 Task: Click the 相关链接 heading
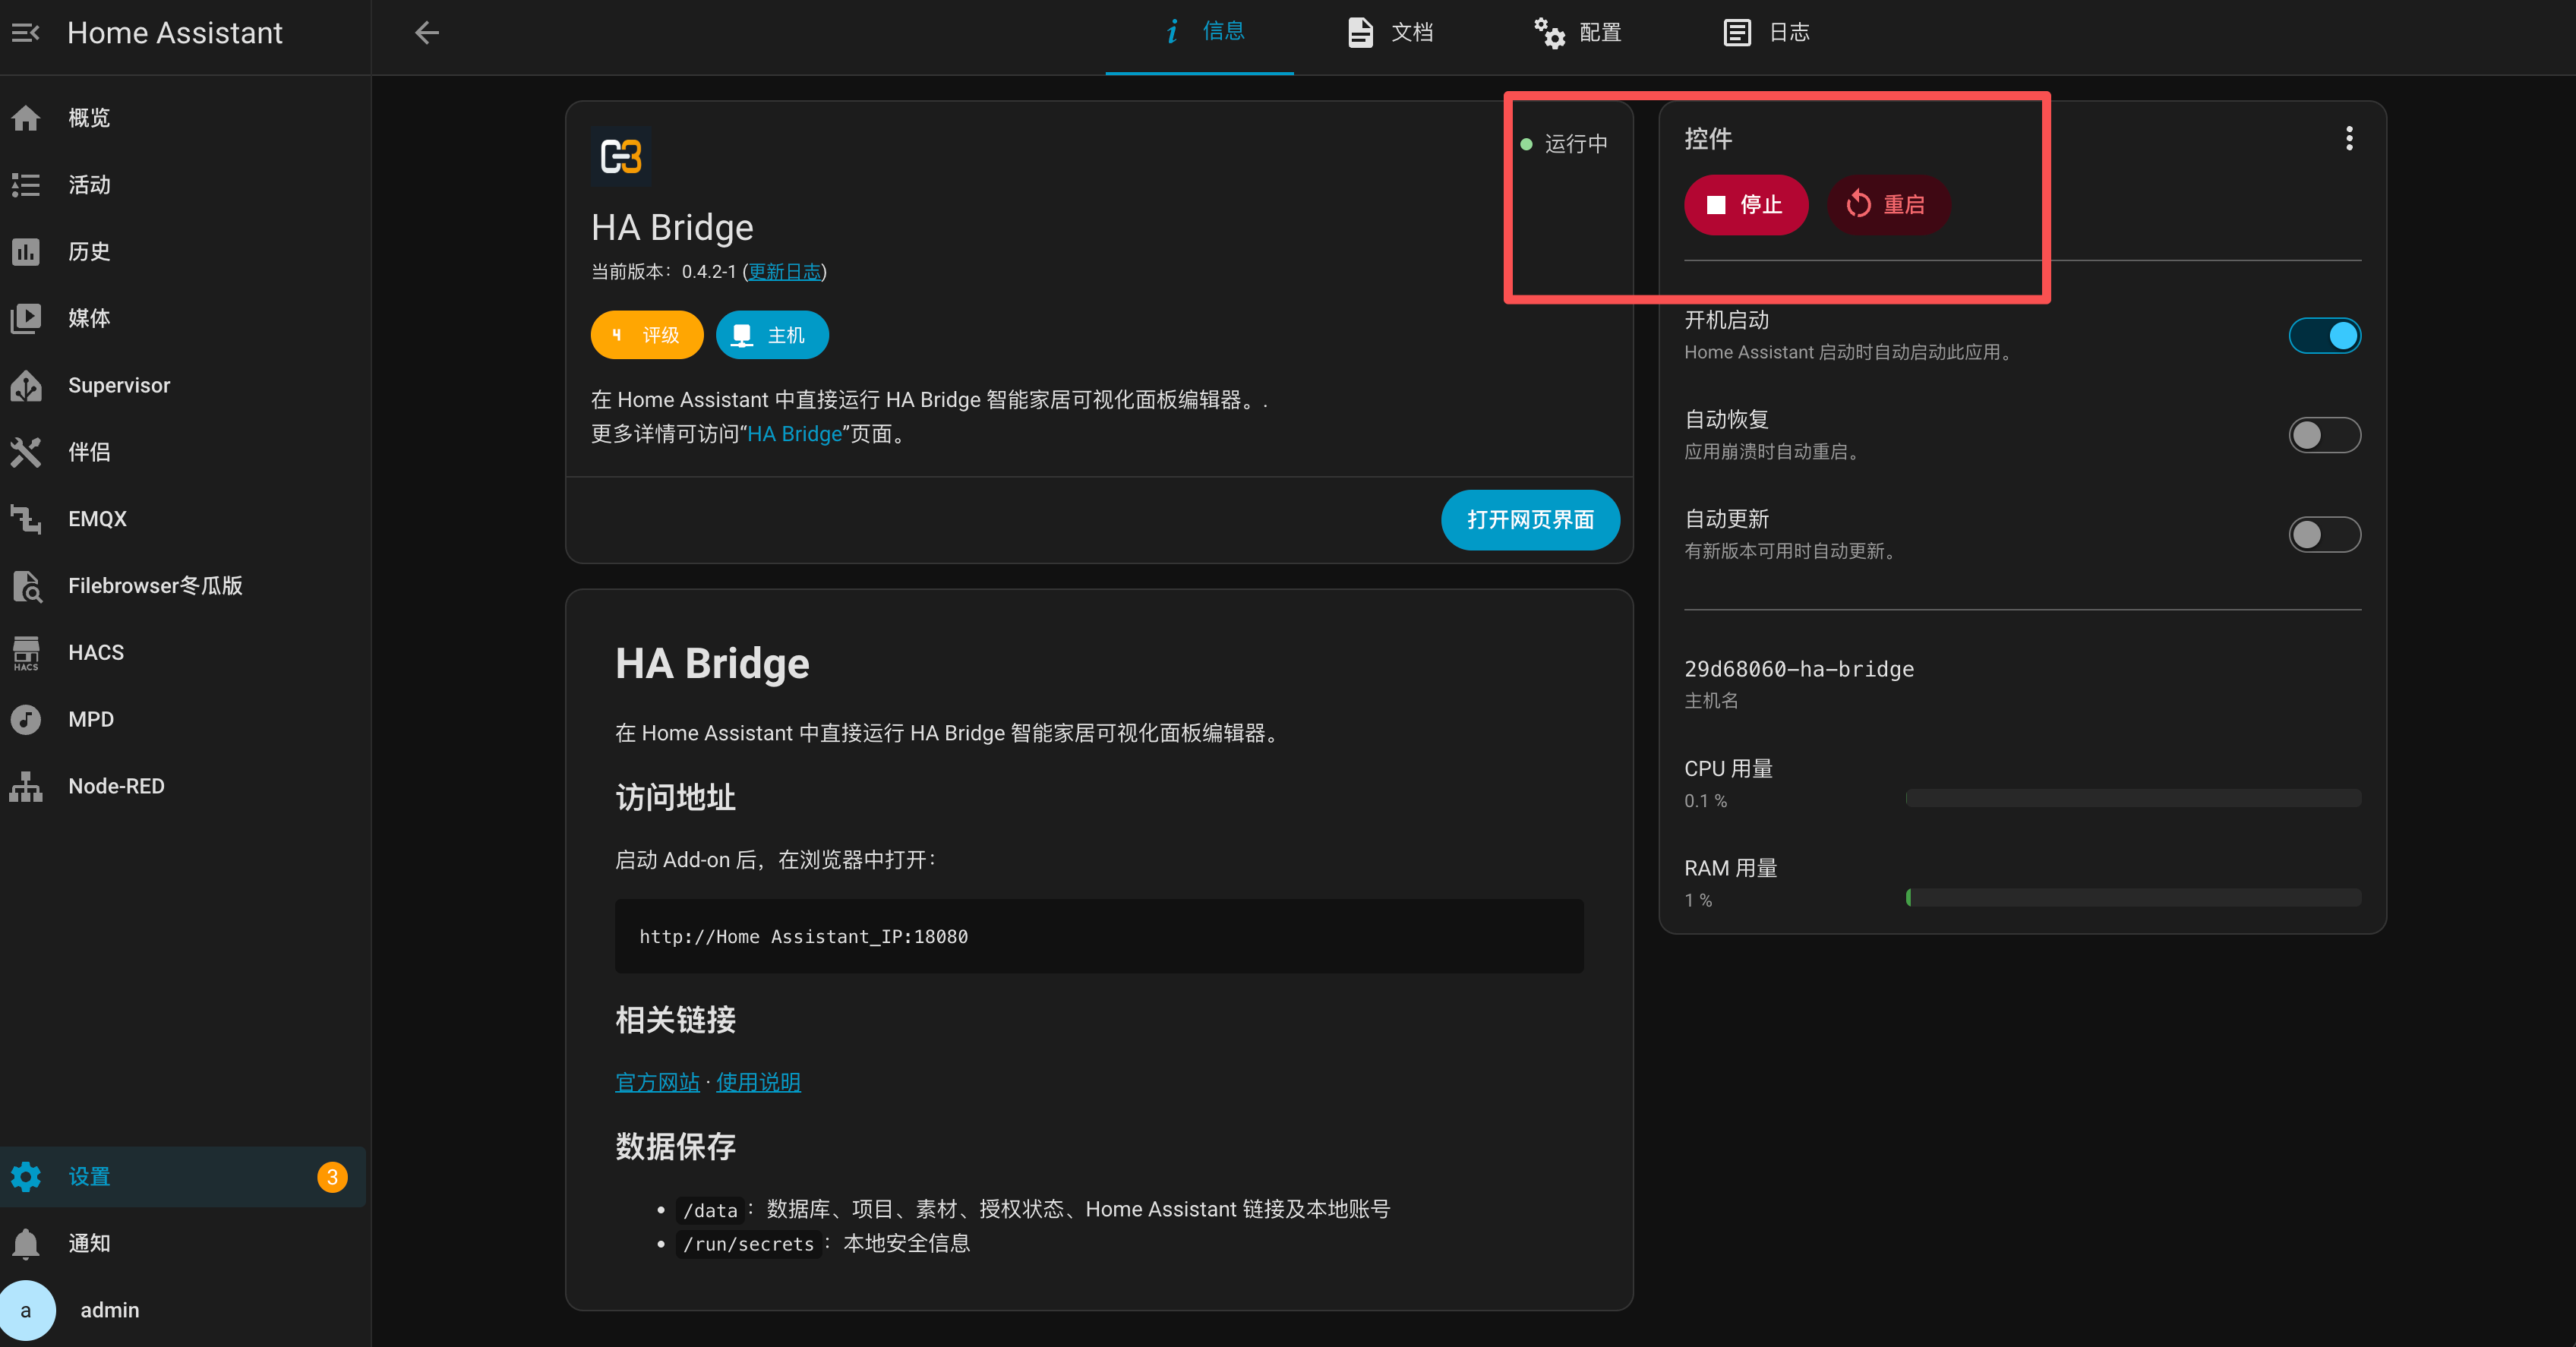[675, 1021]
